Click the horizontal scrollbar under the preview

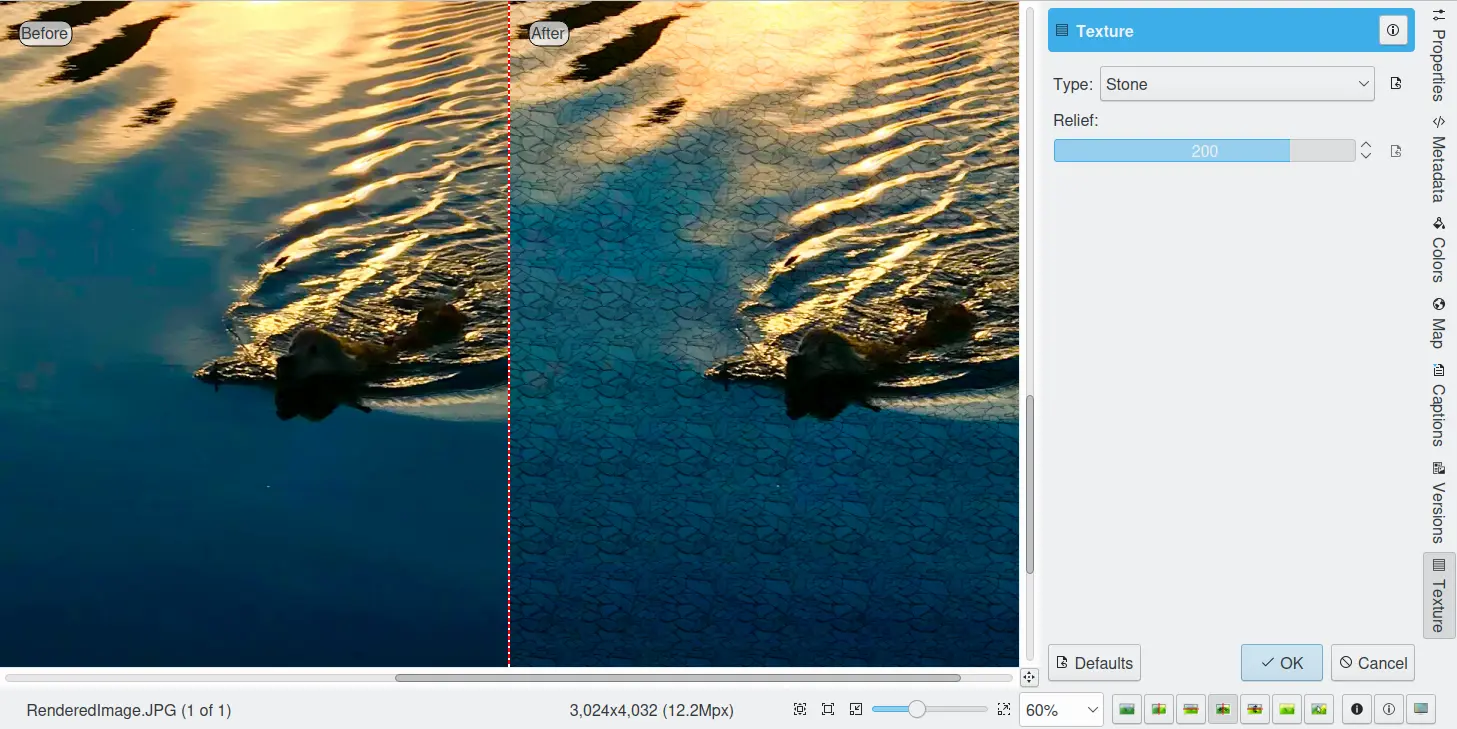click(x=677, y=678)
